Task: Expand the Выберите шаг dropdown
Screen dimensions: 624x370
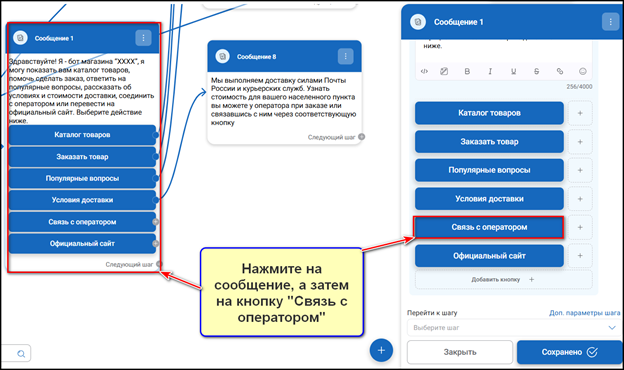Action: tap(513, 328)
